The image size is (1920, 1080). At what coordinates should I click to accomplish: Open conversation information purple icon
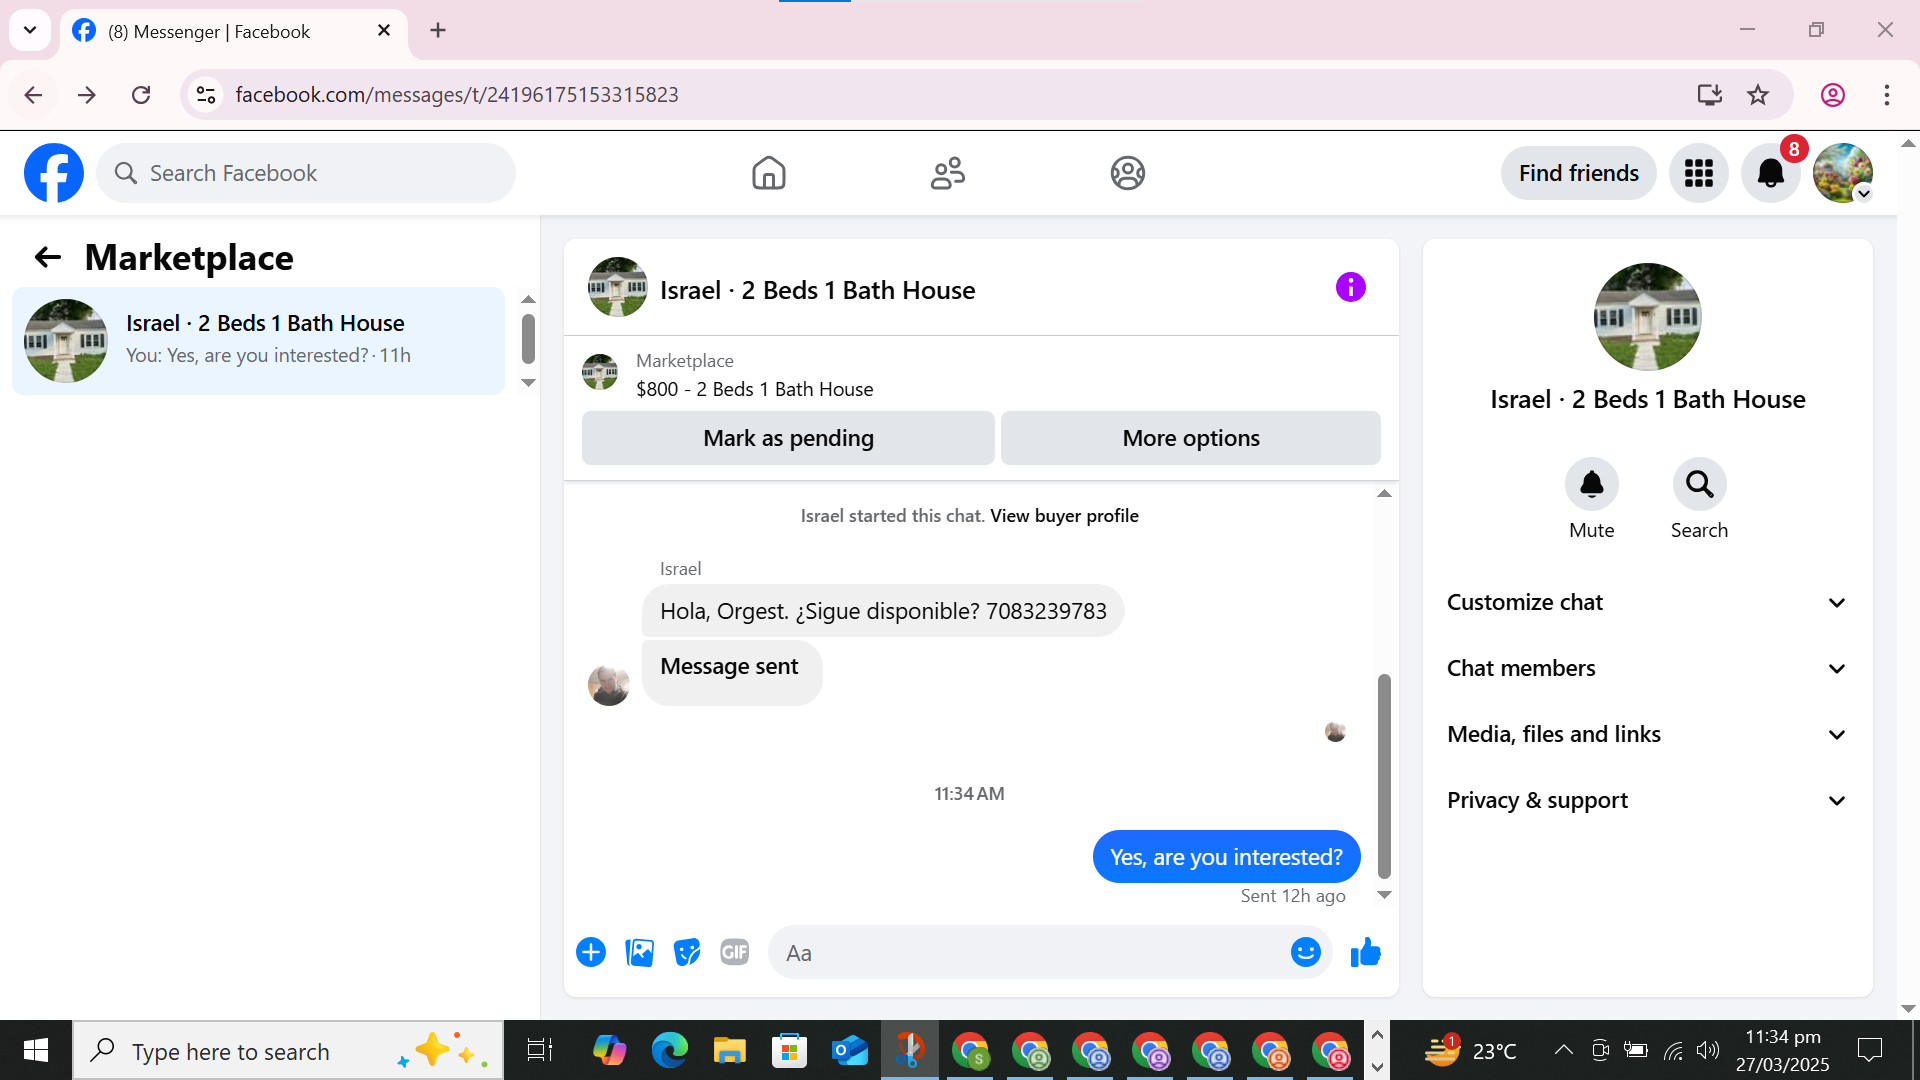1350,288
